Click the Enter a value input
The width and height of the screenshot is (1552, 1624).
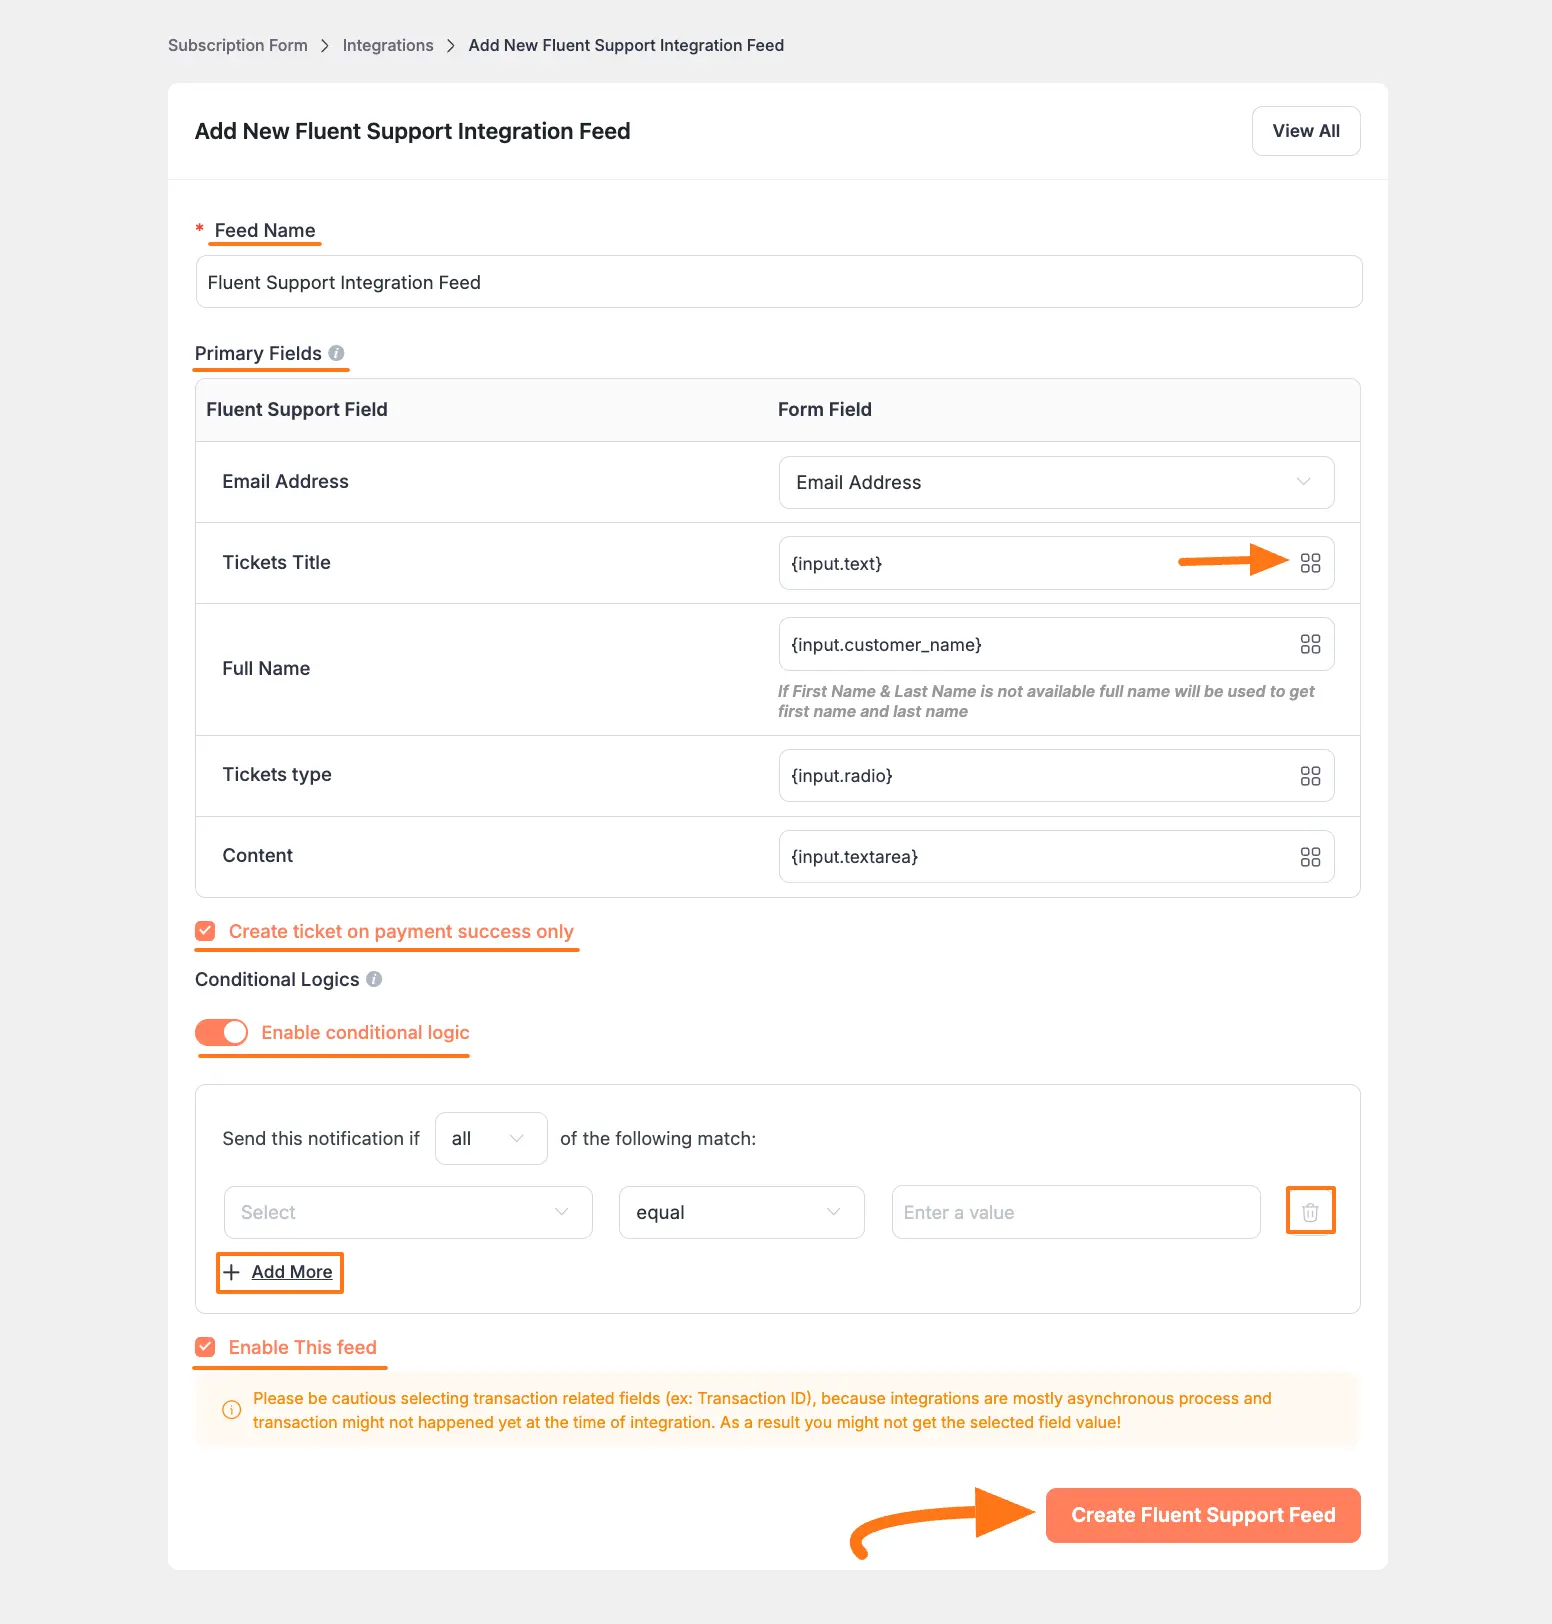point(1076,1212)
